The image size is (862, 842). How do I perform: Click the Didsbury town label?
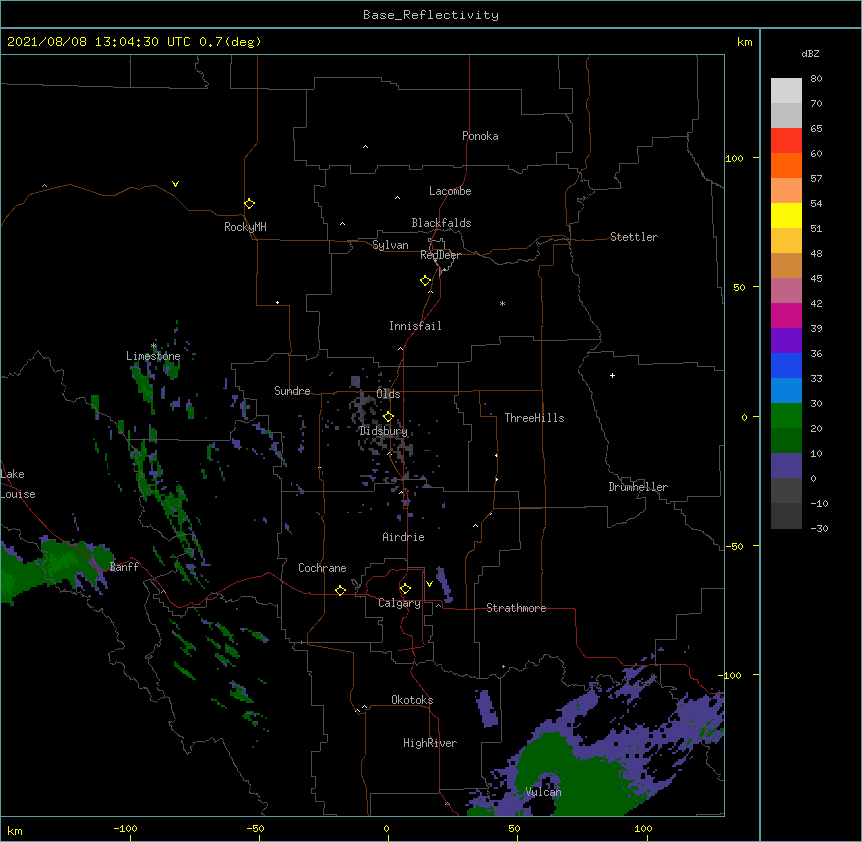384,431
